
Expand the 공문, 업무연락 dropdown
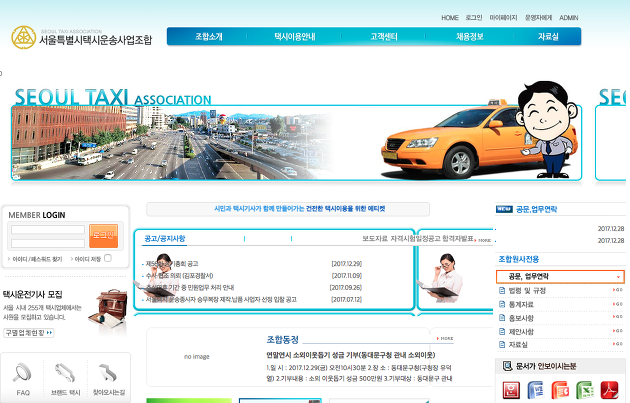tap(560, 276)
